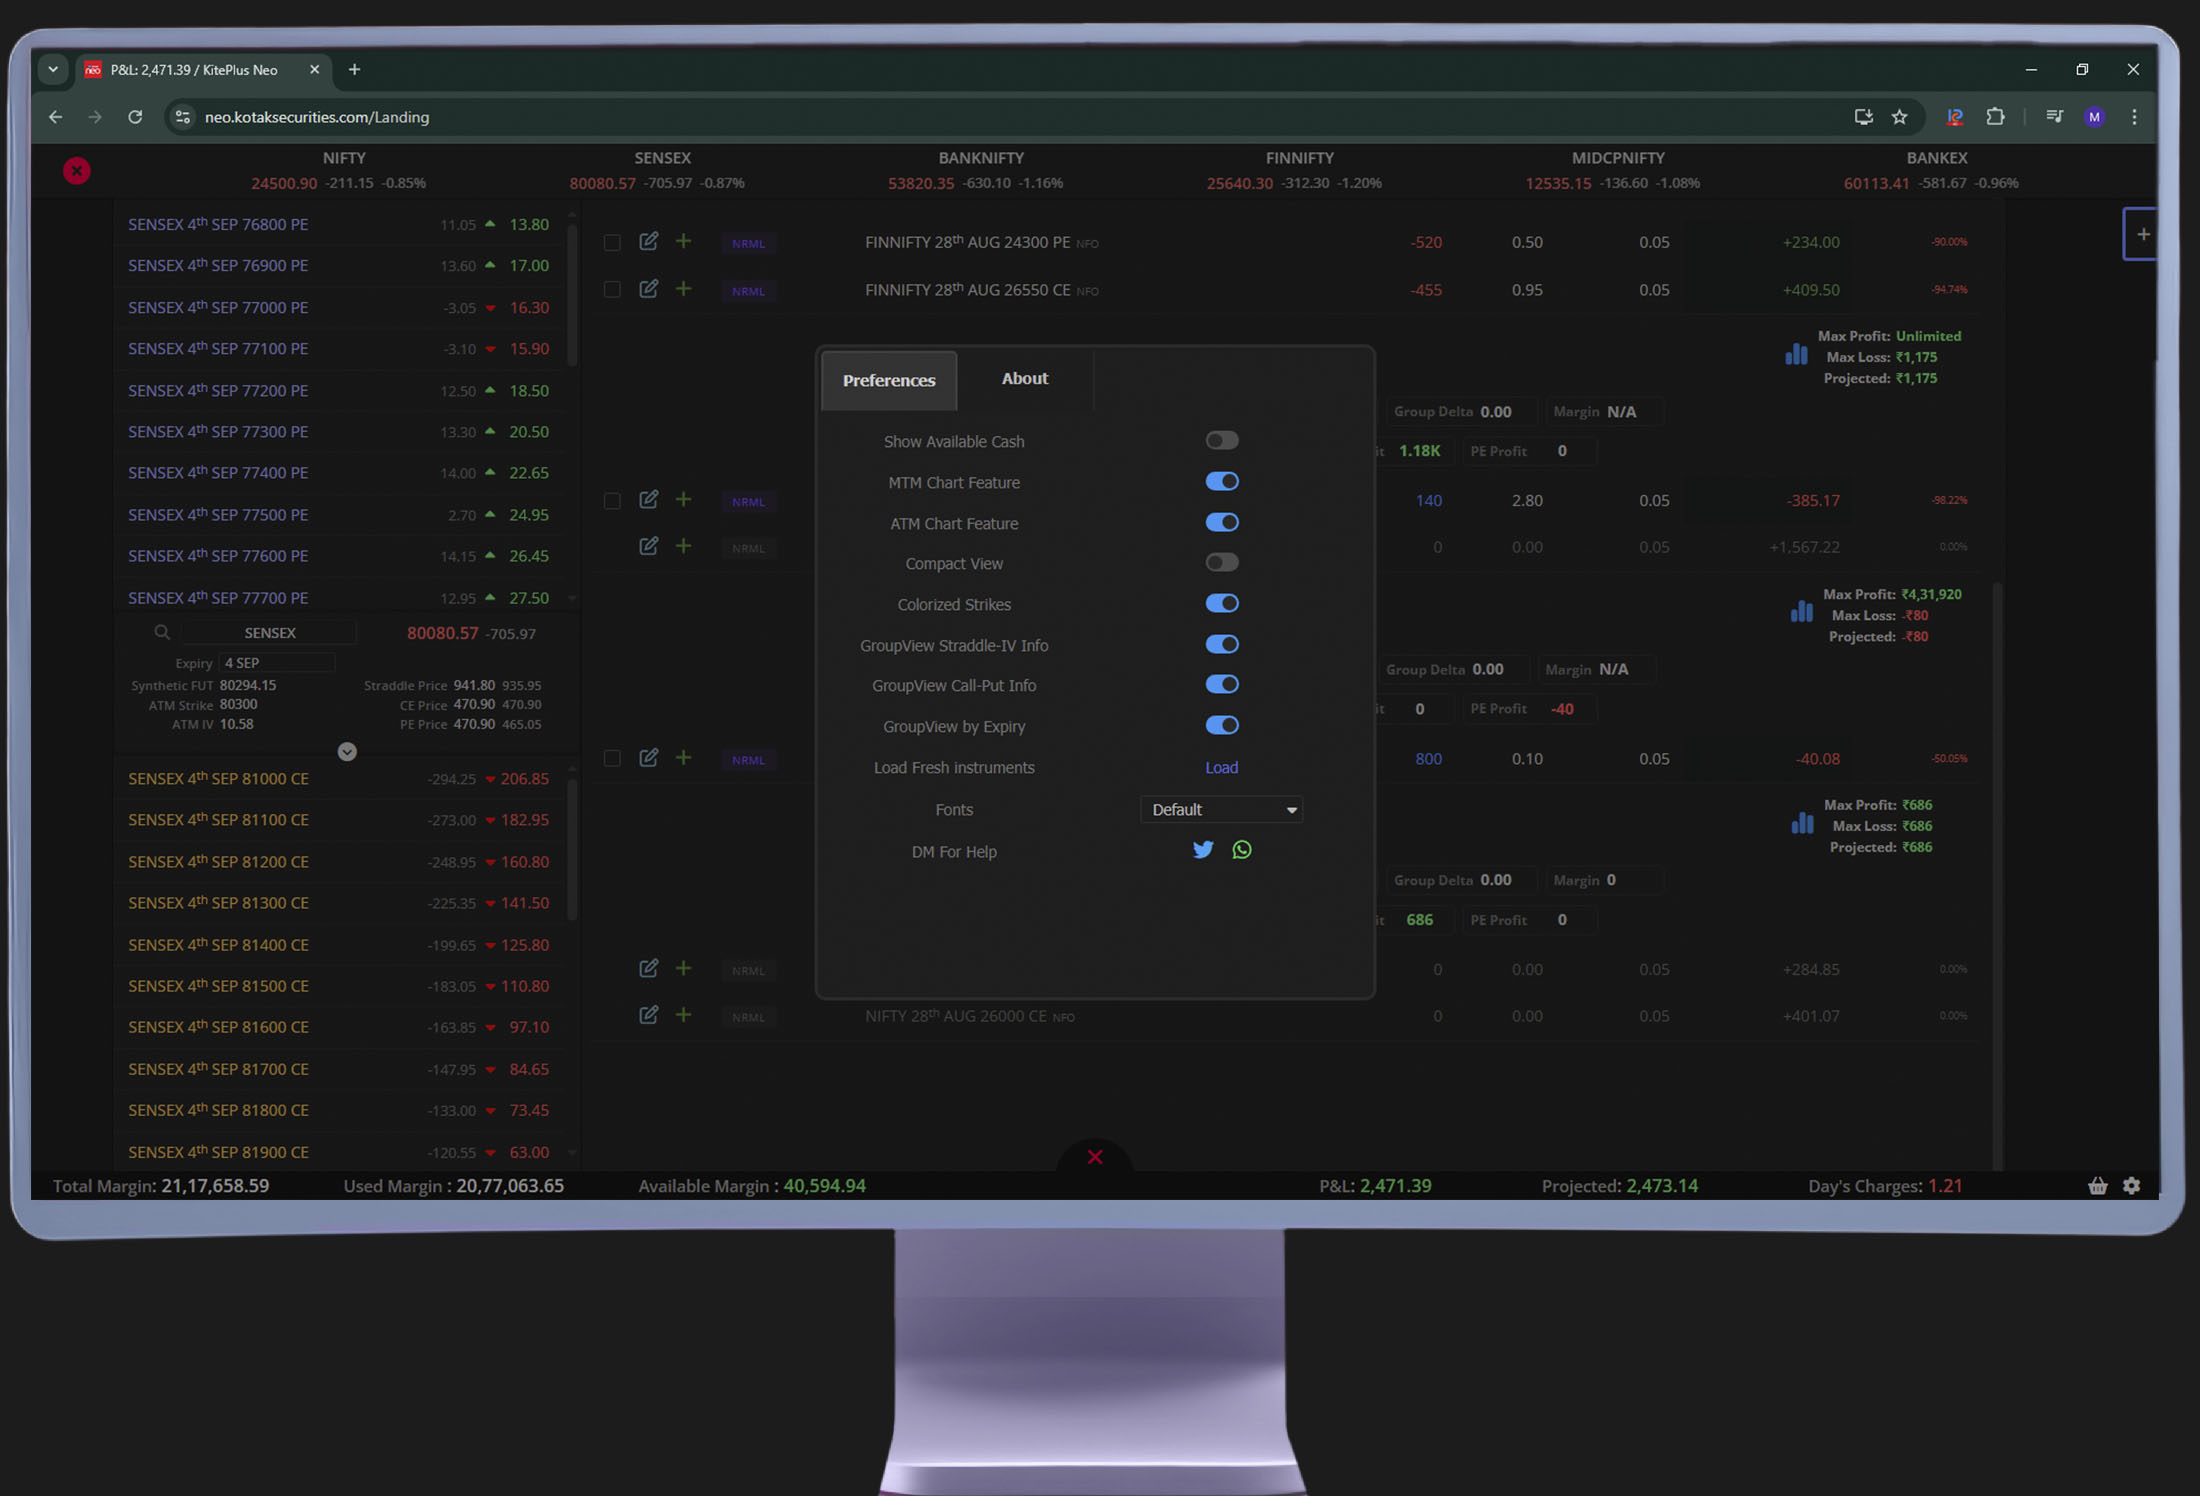Open the Fonts Default dropdown
The image size is (2200, 1496).
click(x=1221, y=810)
